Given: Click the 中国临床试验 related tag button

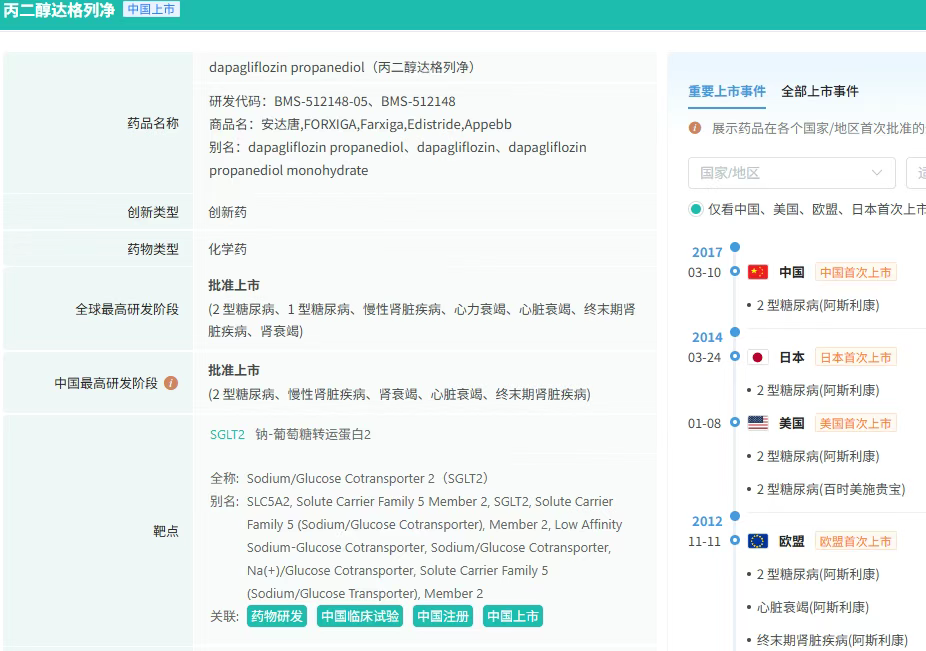Looking at the screenshot, I should (x=360, y=616).
